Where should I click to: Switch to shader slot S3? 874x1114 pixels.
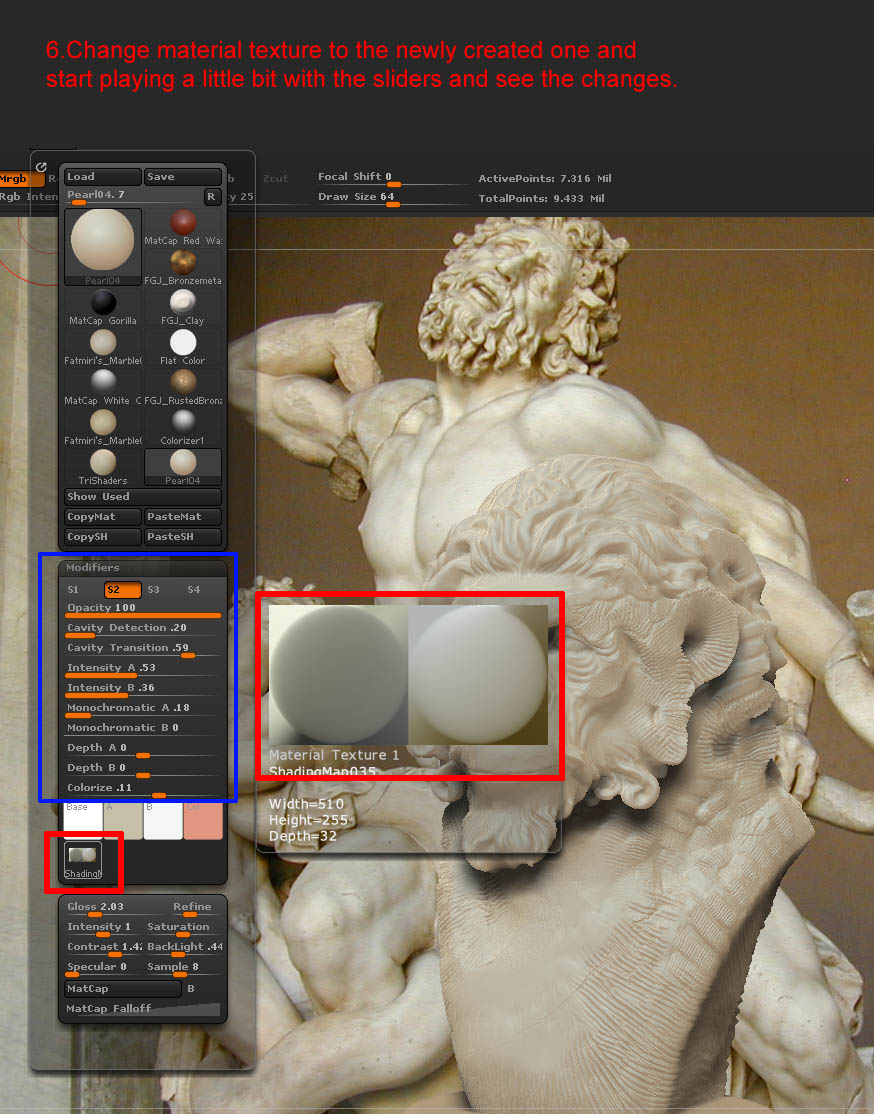[153, 590]
